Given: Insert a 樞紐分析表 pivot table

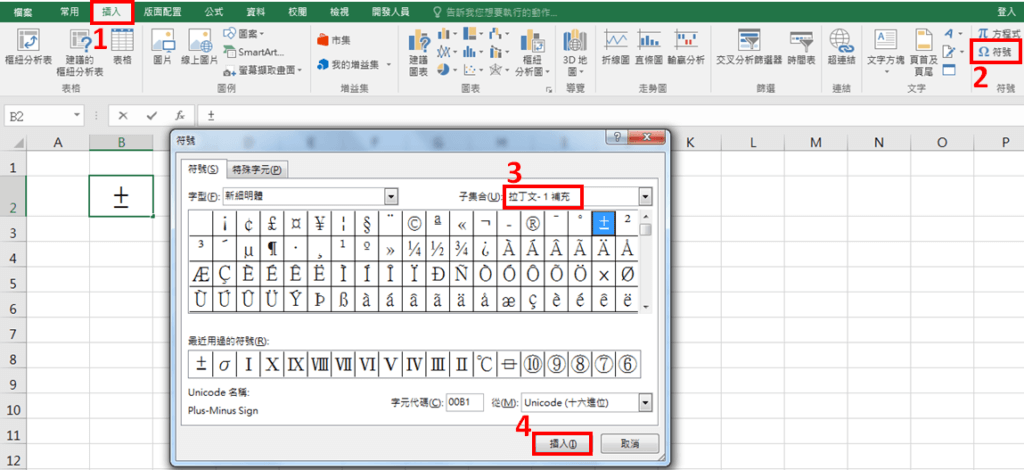Looking at the screenshot, I should click(x=32, y=47).
